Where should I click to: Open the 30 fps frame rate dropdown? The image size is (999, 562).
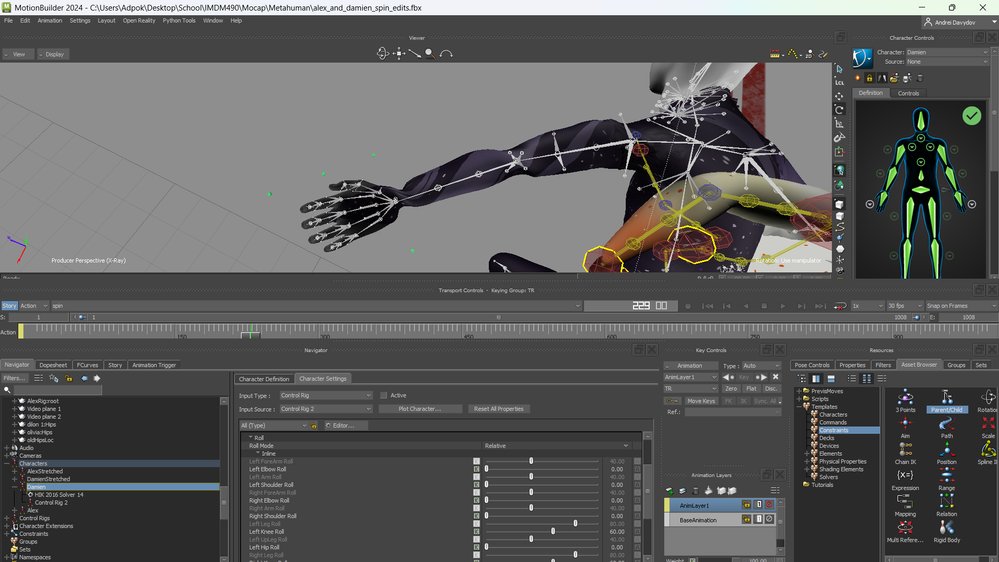[905, 306]
